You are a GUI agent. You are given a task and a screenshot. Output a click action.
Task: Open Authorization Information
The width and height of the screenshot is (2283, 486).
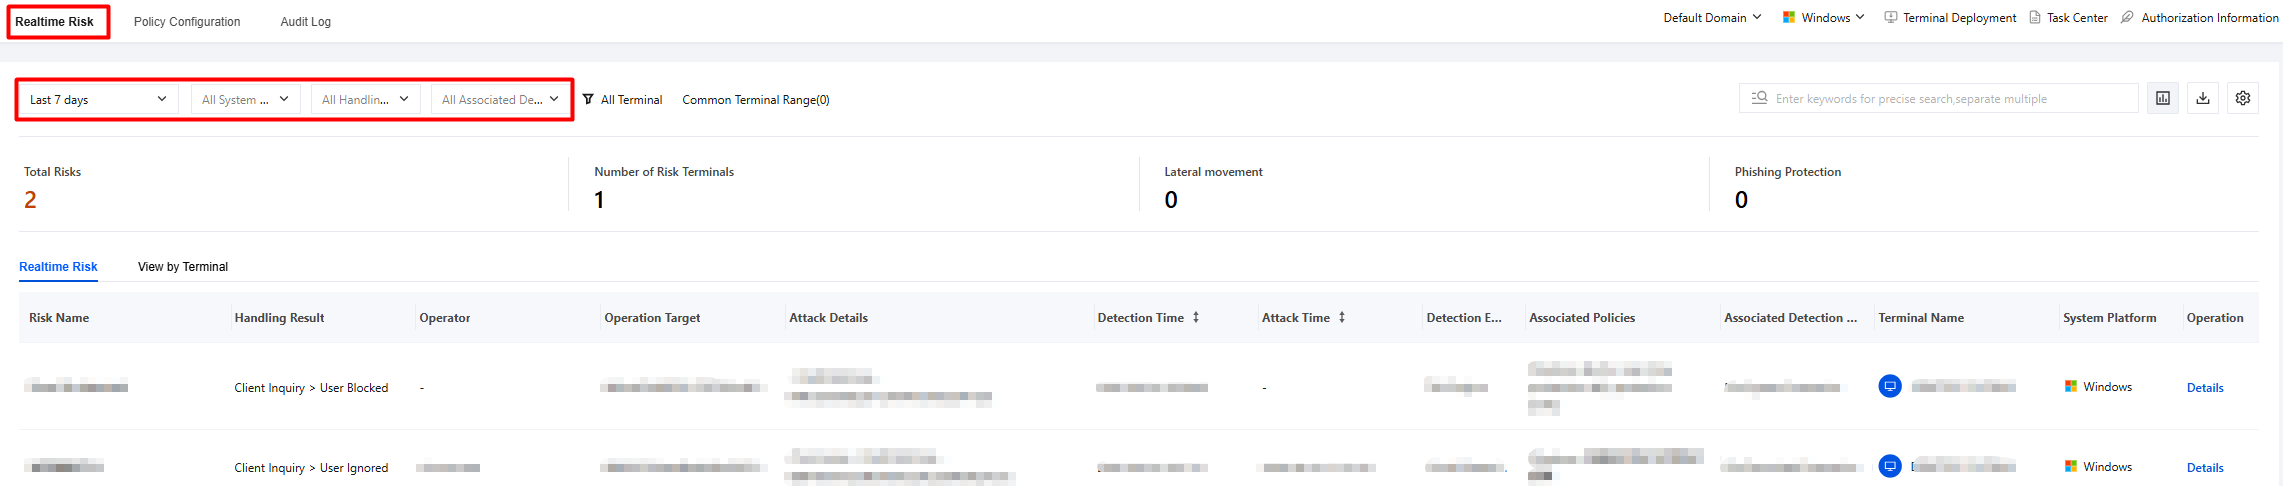tap(2200, 18)
